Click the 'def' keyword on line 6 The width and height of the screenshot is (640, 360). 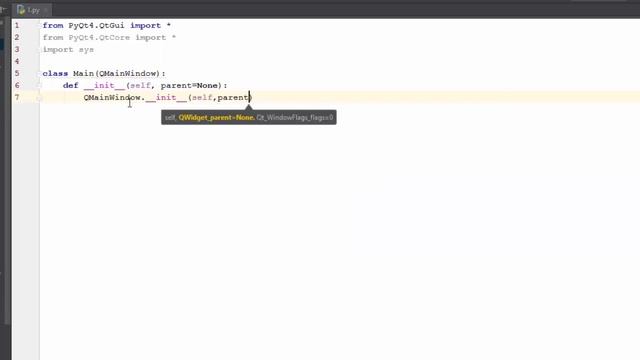click(x=71, y=86)
